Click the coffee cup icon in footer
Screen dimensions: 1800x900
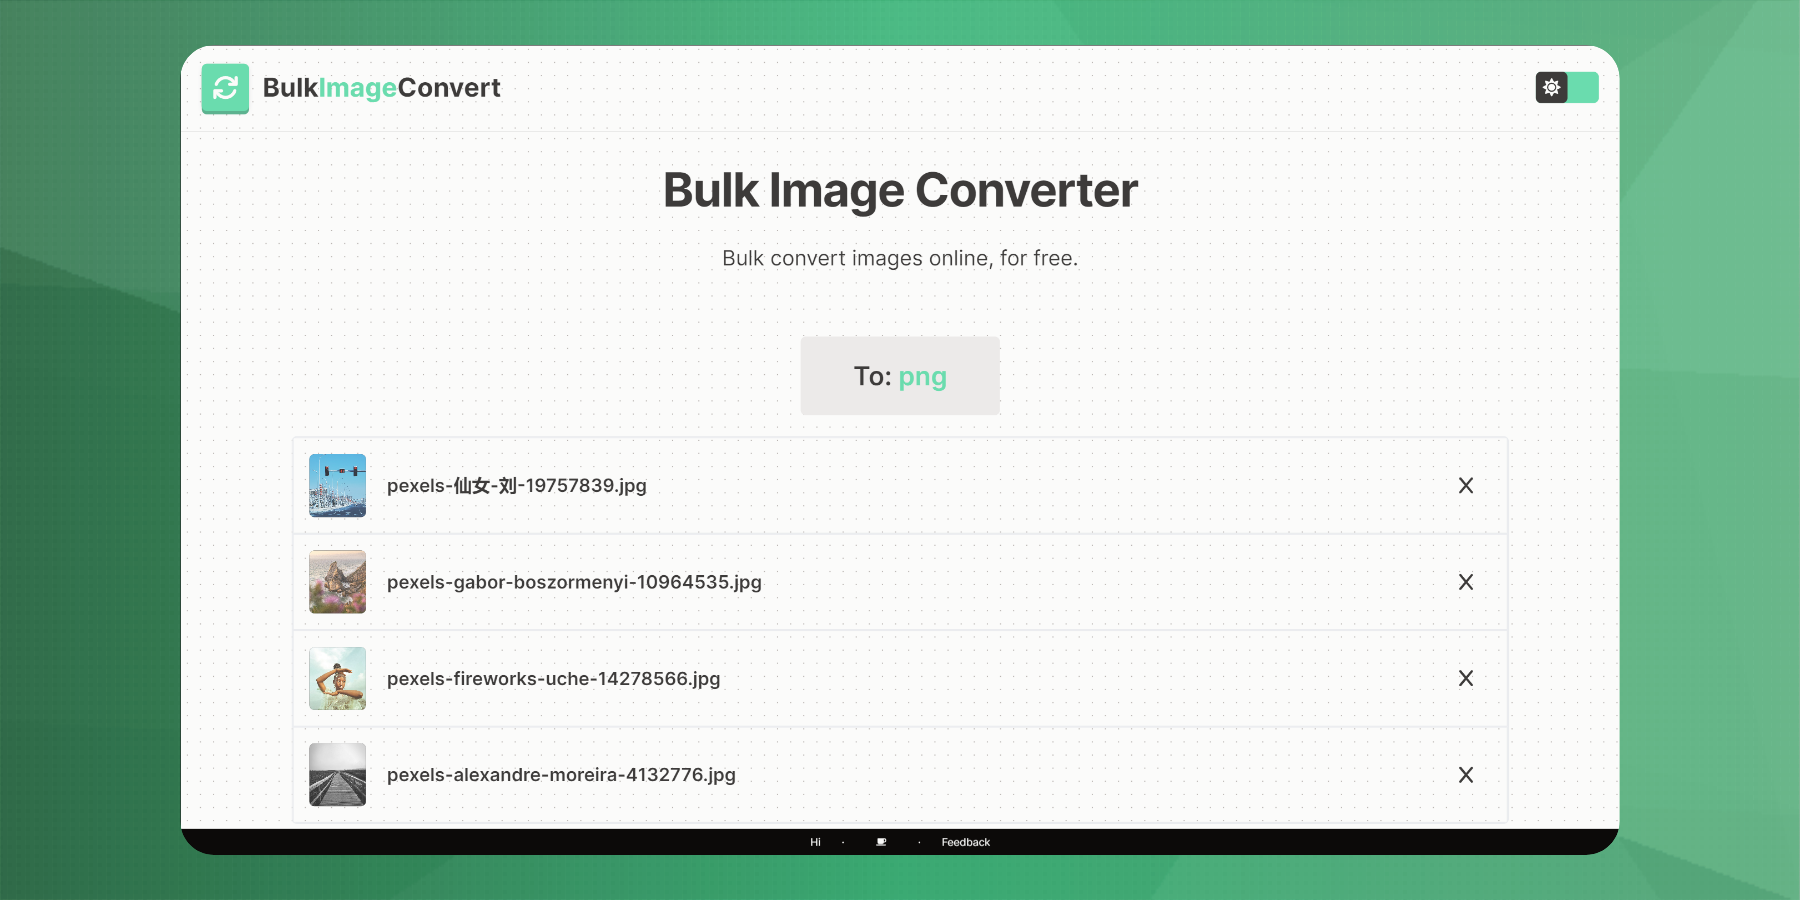(x=881, y=842)
